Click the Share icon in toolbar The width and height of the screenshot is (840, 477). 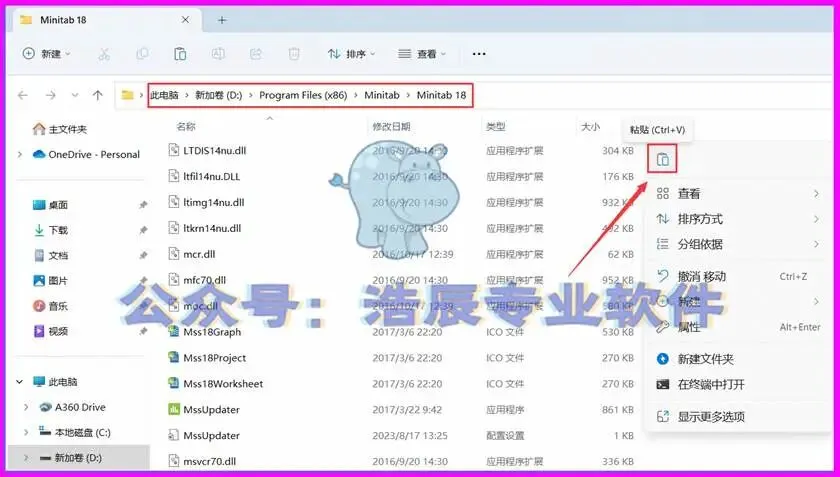256,54
